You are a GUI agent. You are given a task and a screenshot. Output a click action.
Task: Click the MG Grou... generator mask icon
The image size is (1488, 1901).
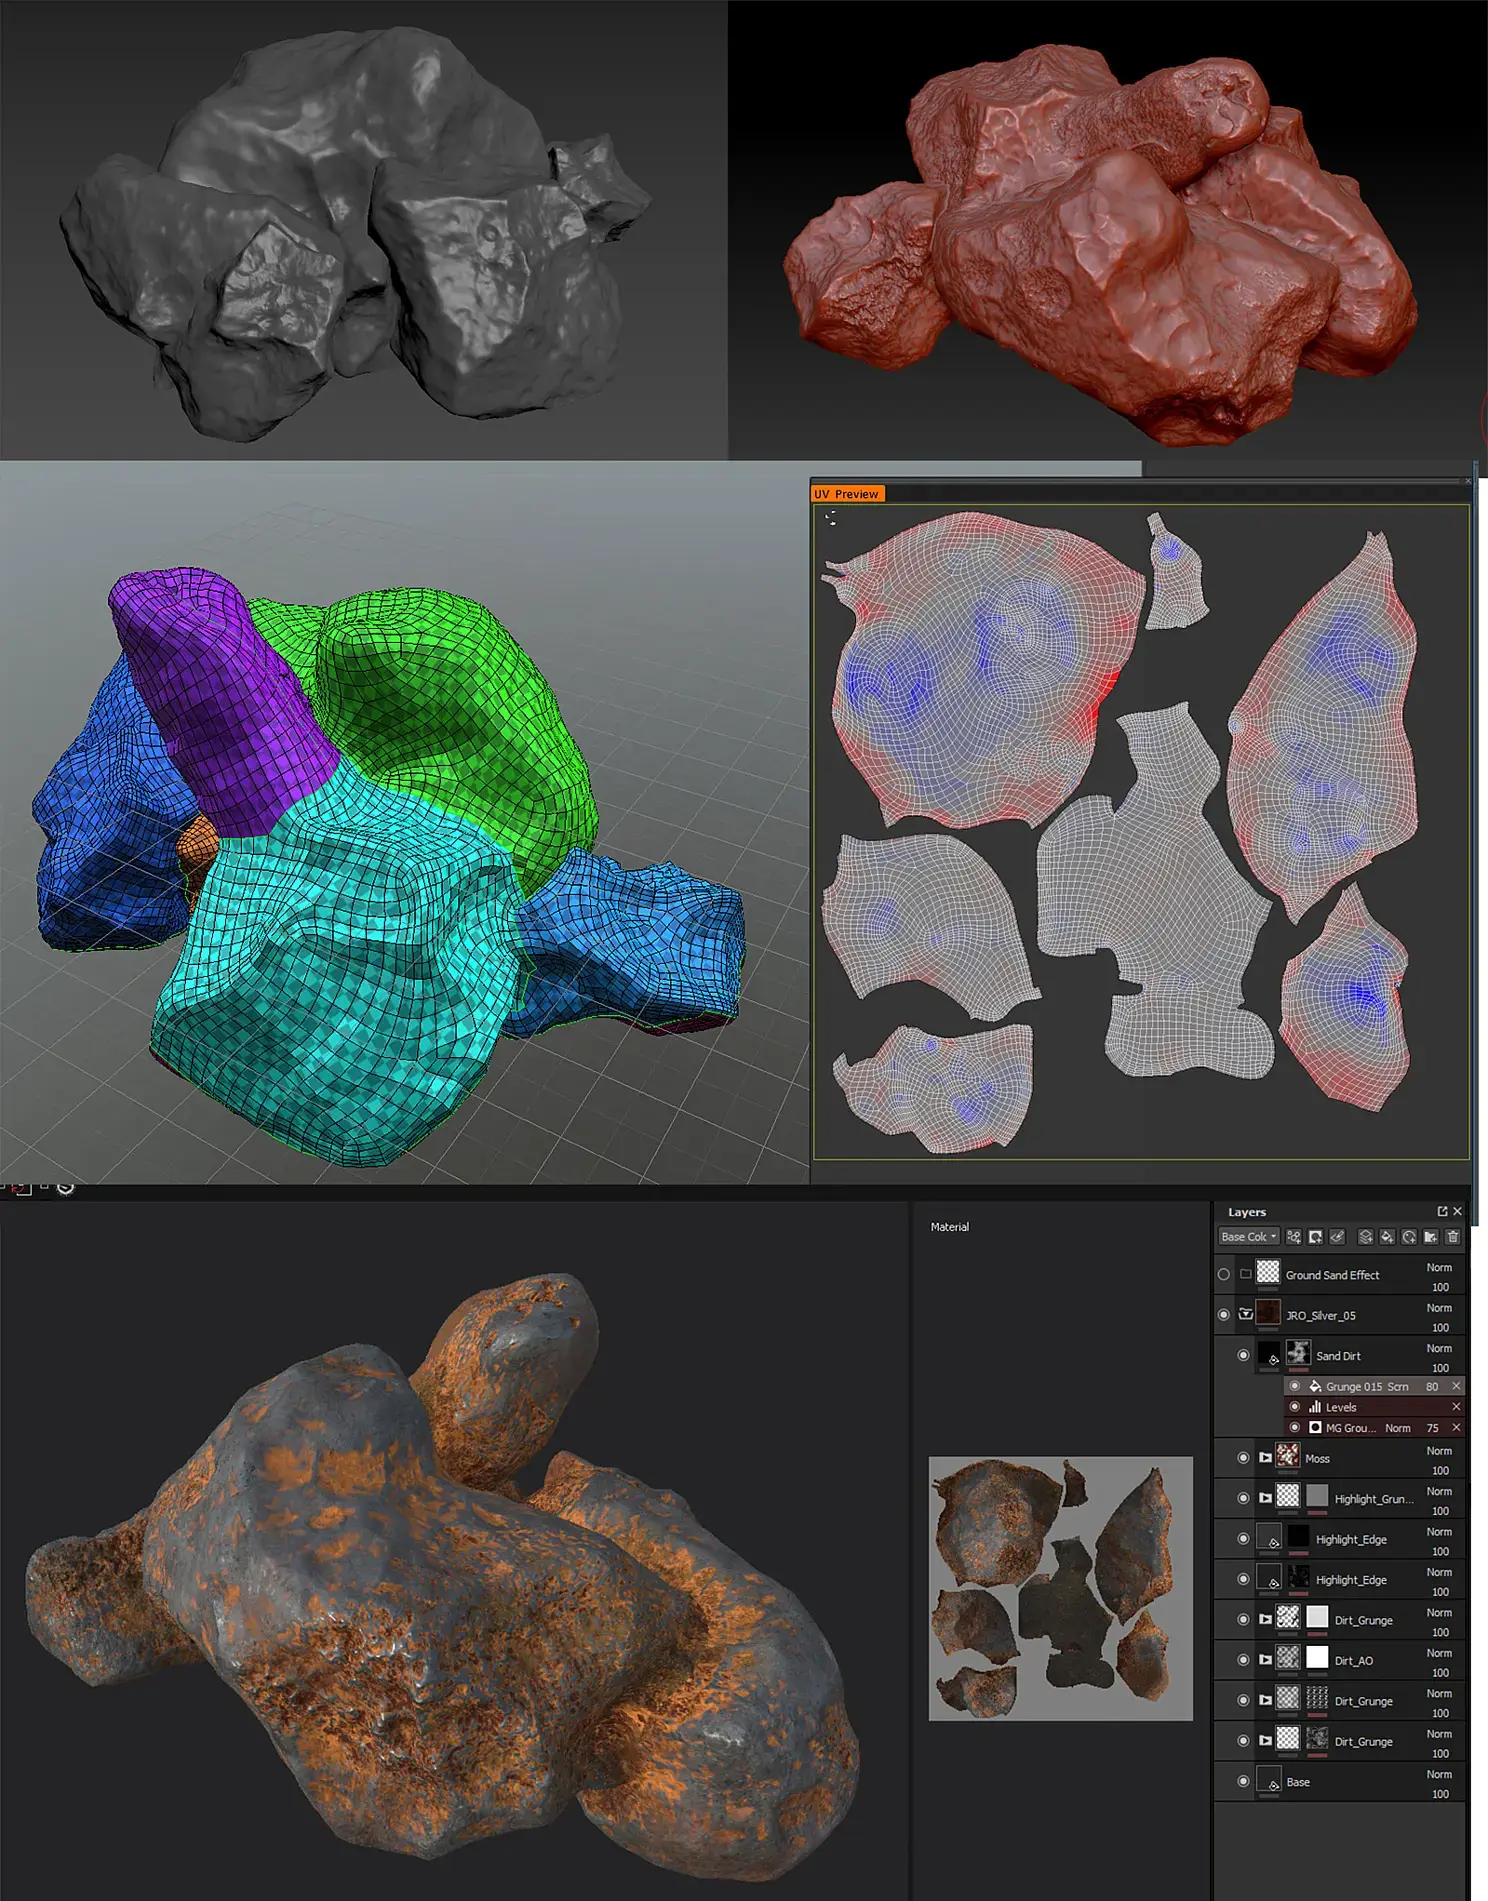[x=1315, y=1428]
